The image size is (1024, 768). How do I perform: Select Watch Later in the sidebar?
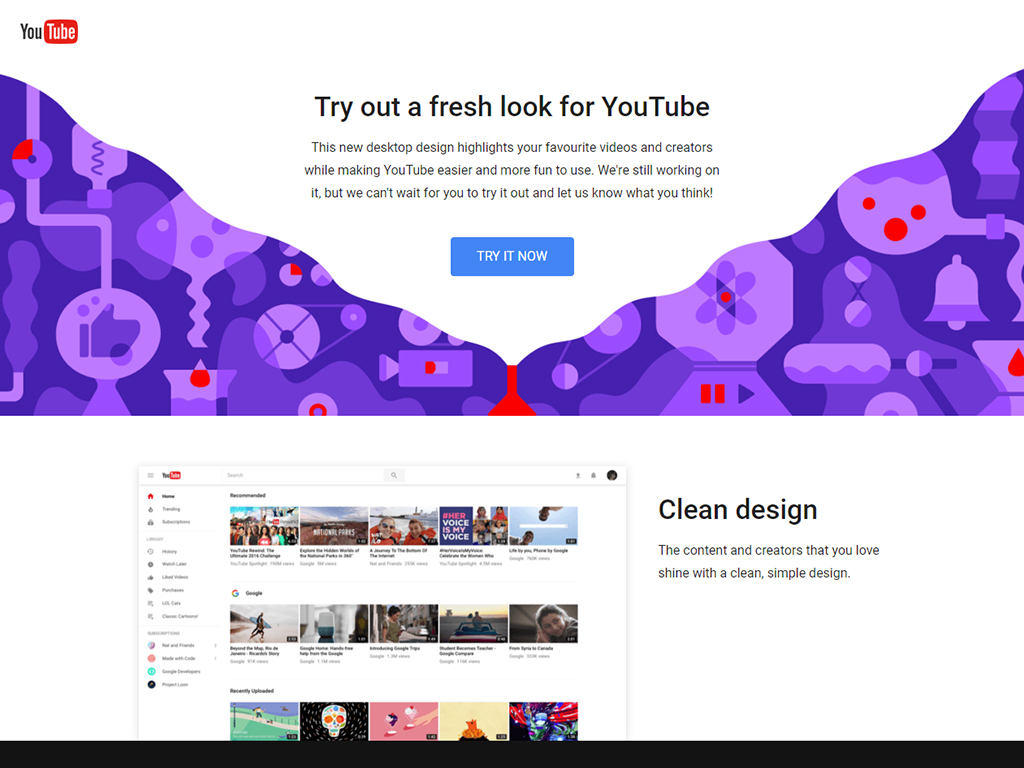(x=174, y=564)
